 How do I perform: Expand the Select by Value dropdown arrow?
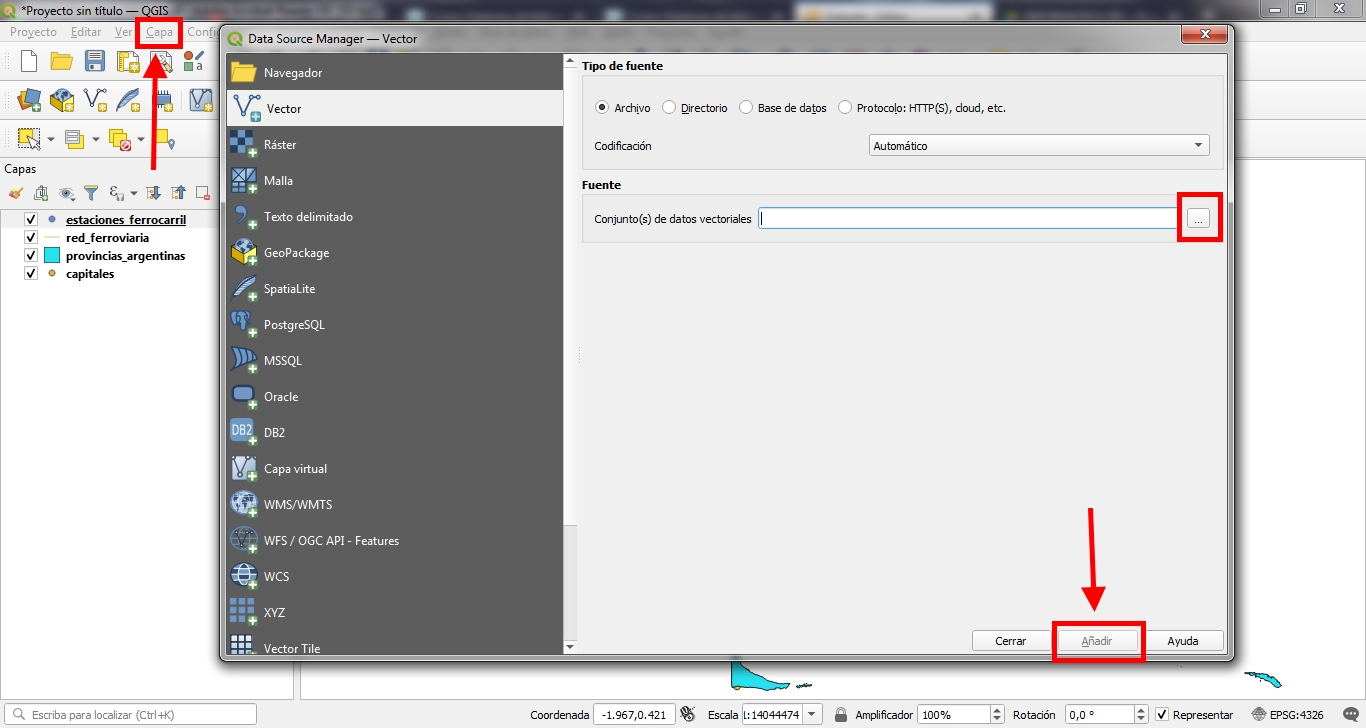click(96, 139)
